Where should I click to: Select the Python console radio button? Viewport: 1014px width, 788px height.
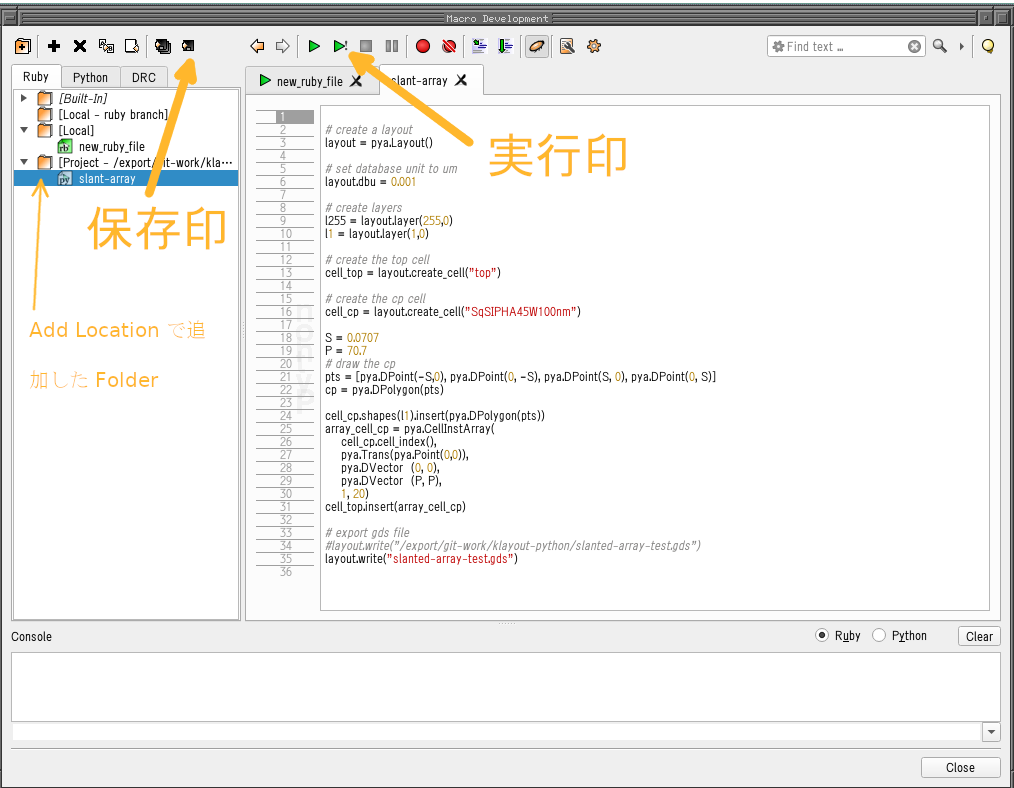click(879, 636)
